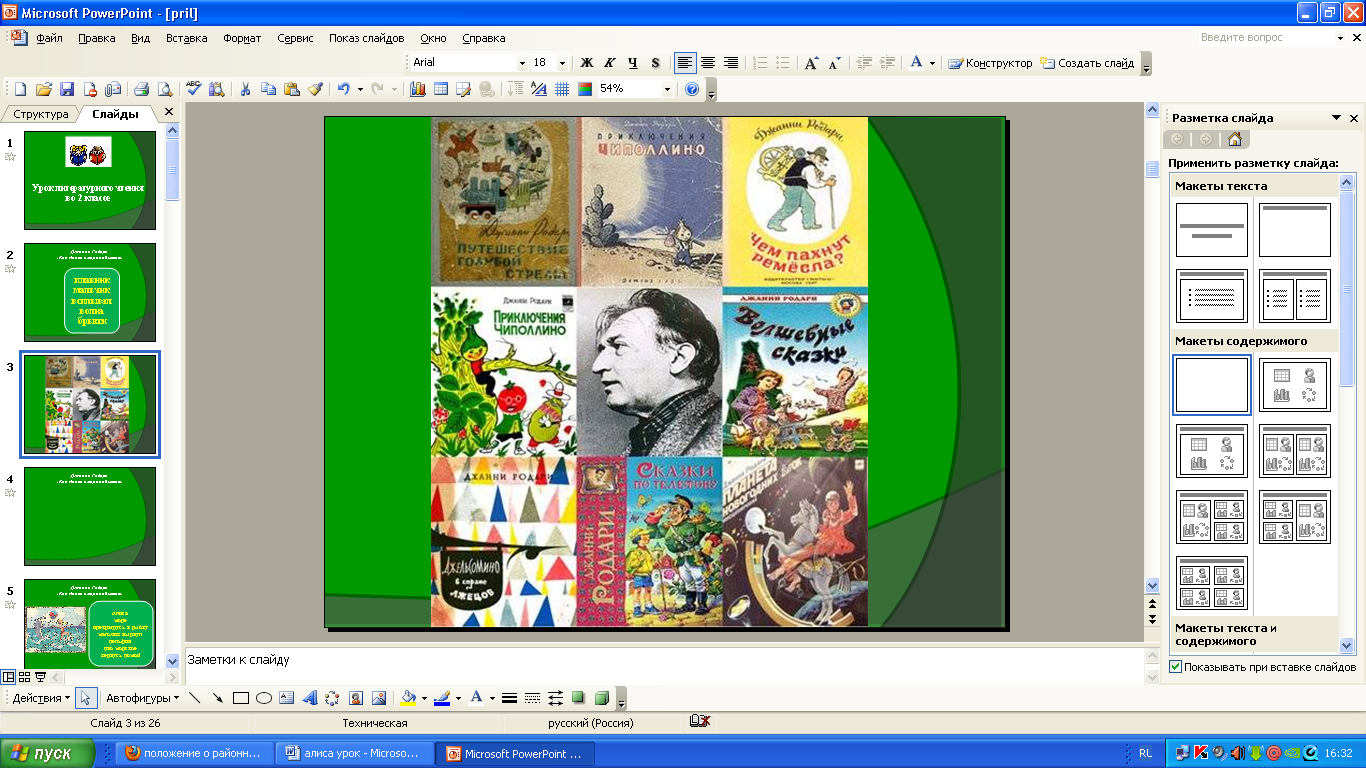Screen dimensions: 1366x768
Task: Toggle underline formatting (Ч)
Action: point(633,63)
